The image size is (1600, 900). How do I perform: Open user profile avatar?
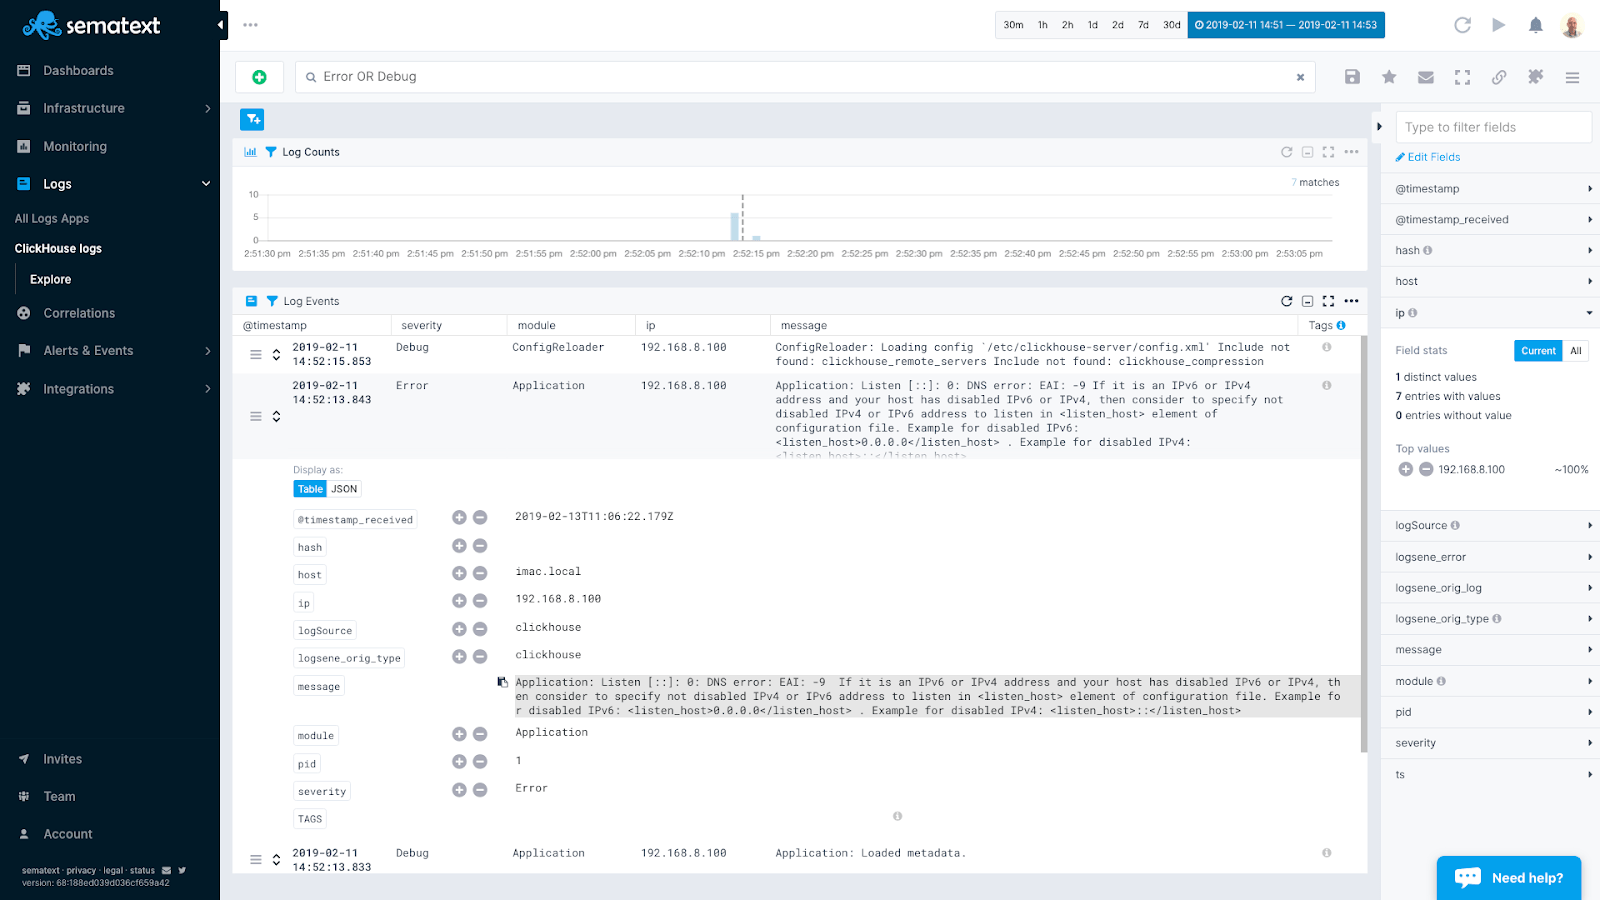click(1572, 25)
